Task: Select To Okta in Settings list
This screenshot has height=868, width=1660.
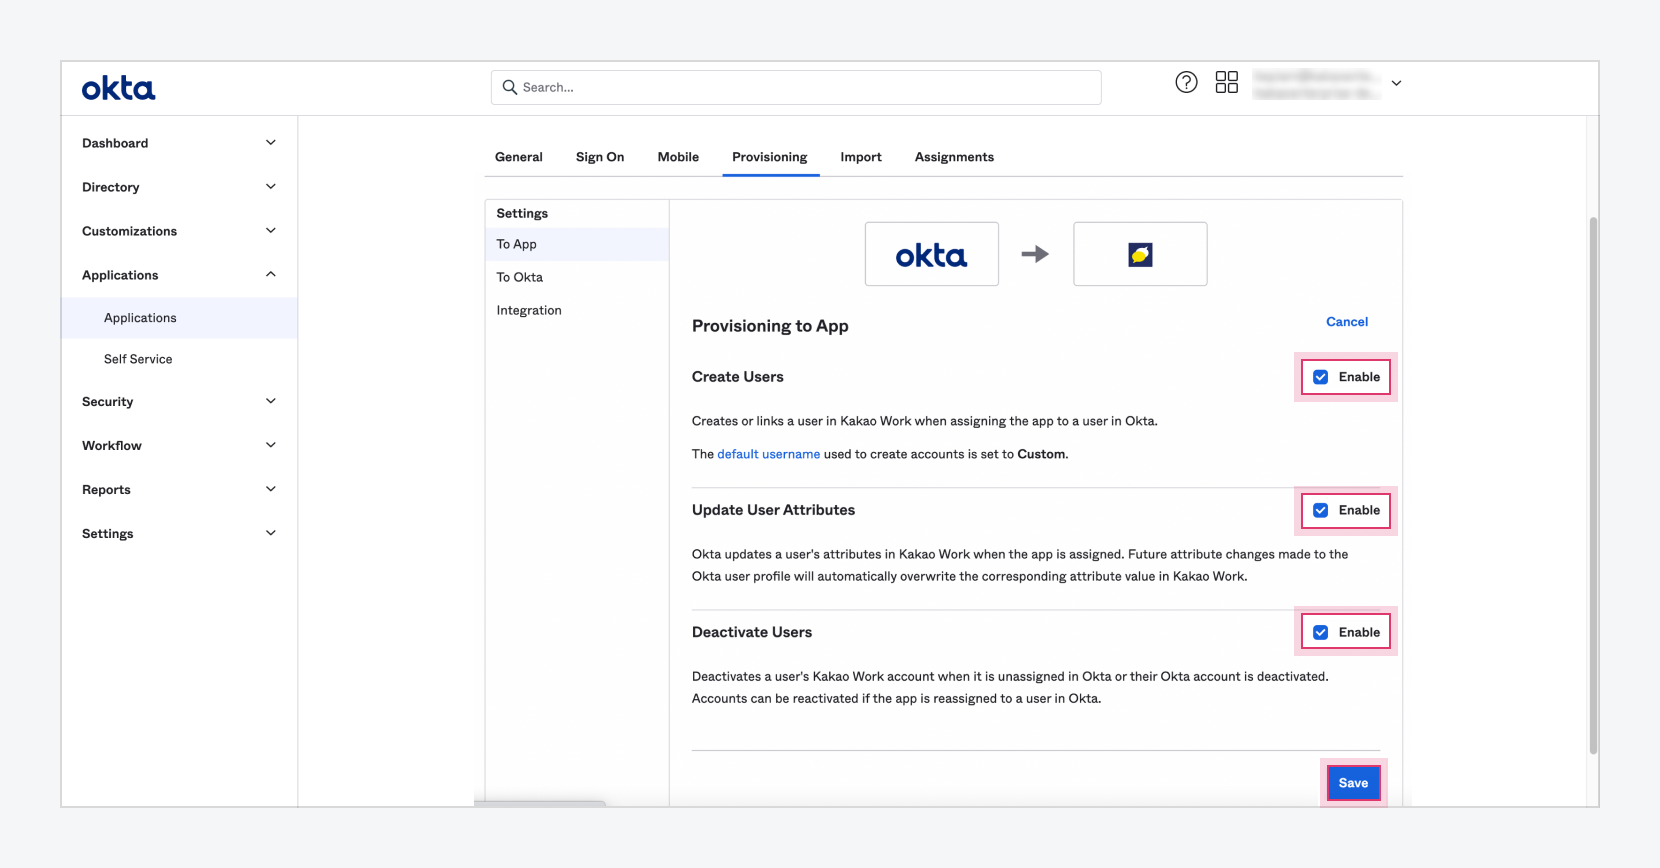Action: [577, 277]
